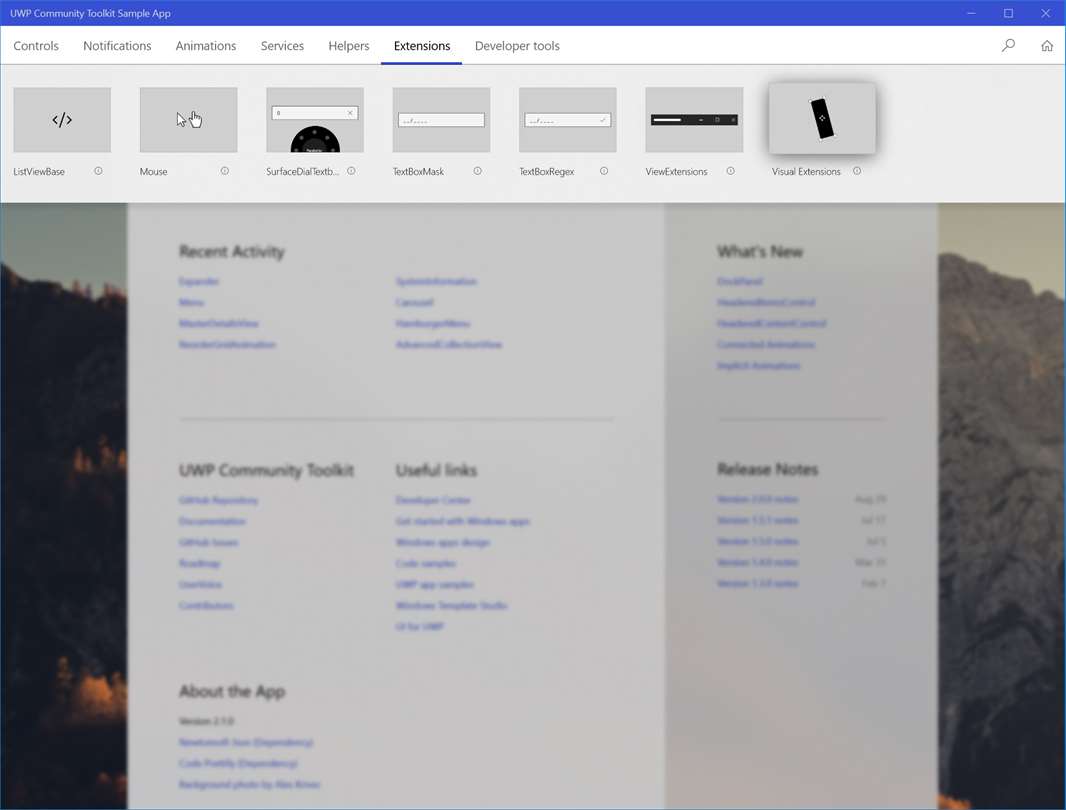Image resolution: width=1066 pixels, height=810 pixels.
Task: Show info for TextBoxMask sample
Action: pos(478,171)
